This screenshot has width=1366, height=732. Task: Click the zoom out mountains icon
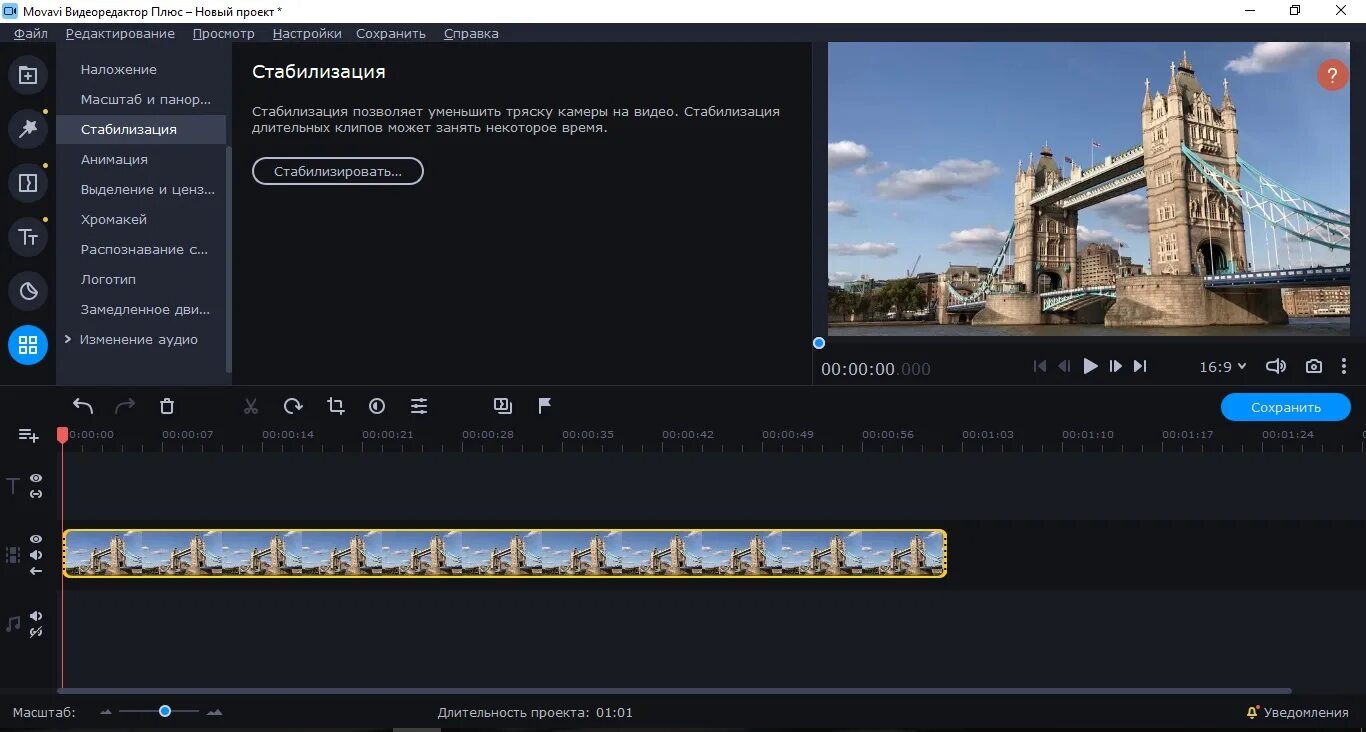(x=106, y=713)
